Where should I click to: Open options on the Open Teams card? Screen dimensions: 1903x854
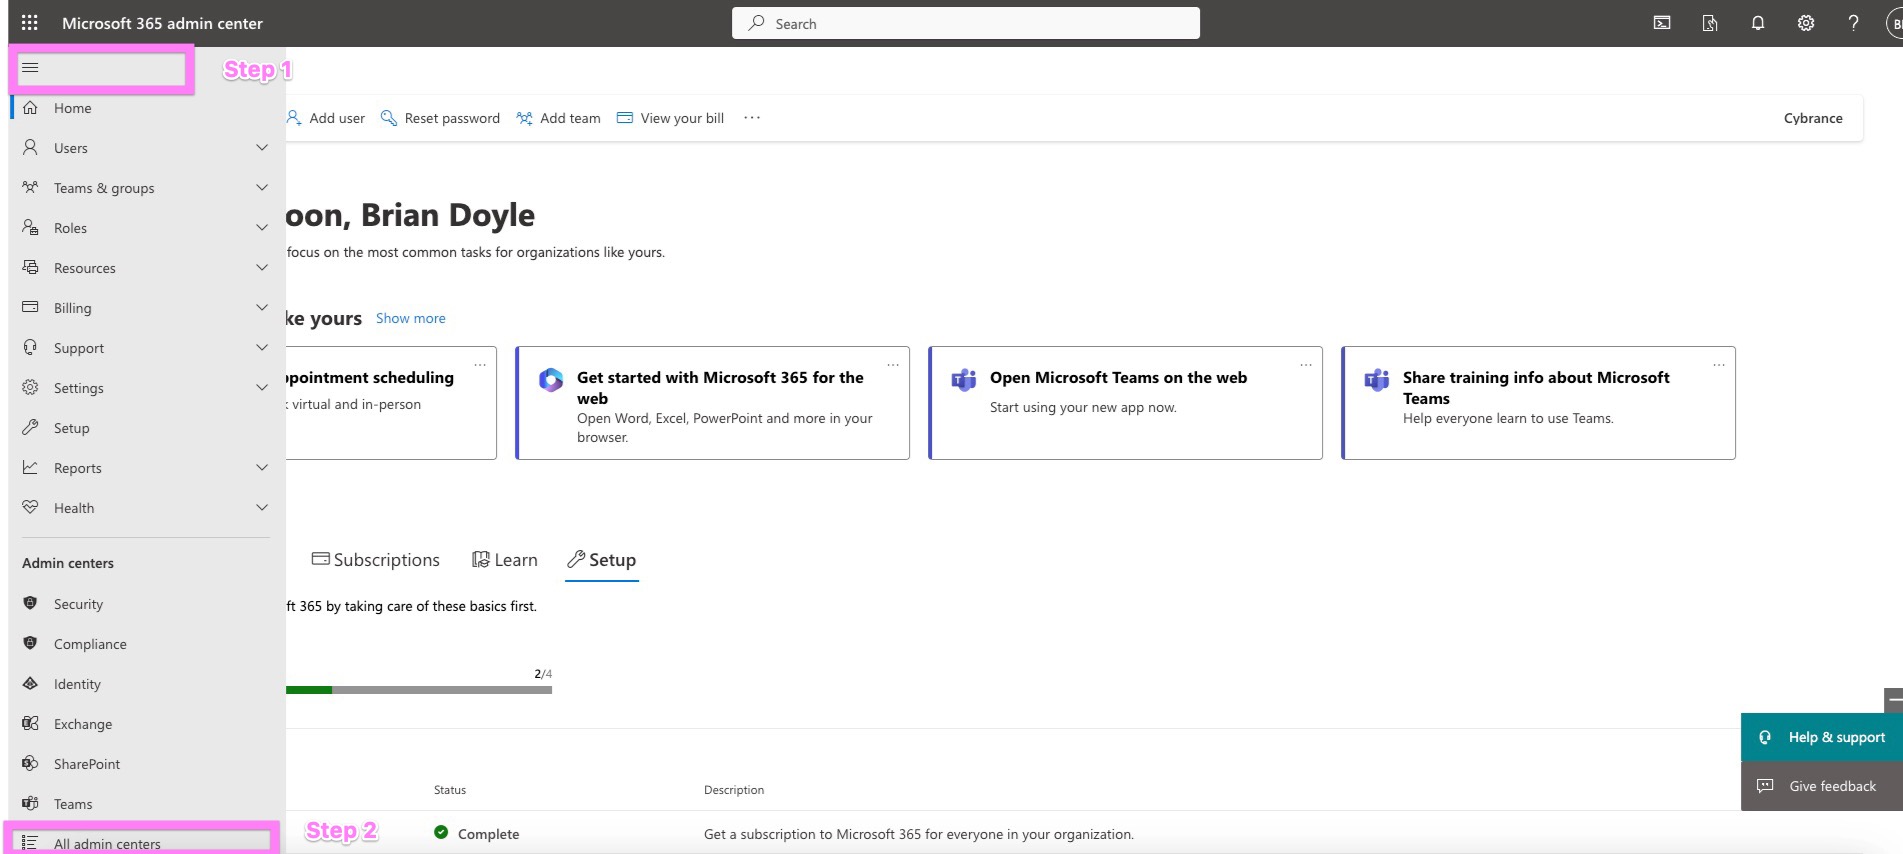pos(1306,365)
